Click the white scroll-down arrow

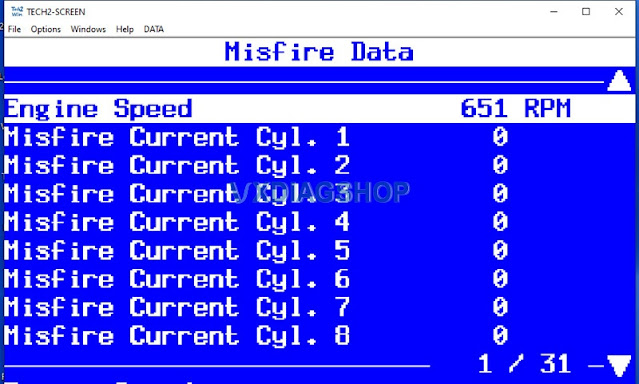(619, 365)
